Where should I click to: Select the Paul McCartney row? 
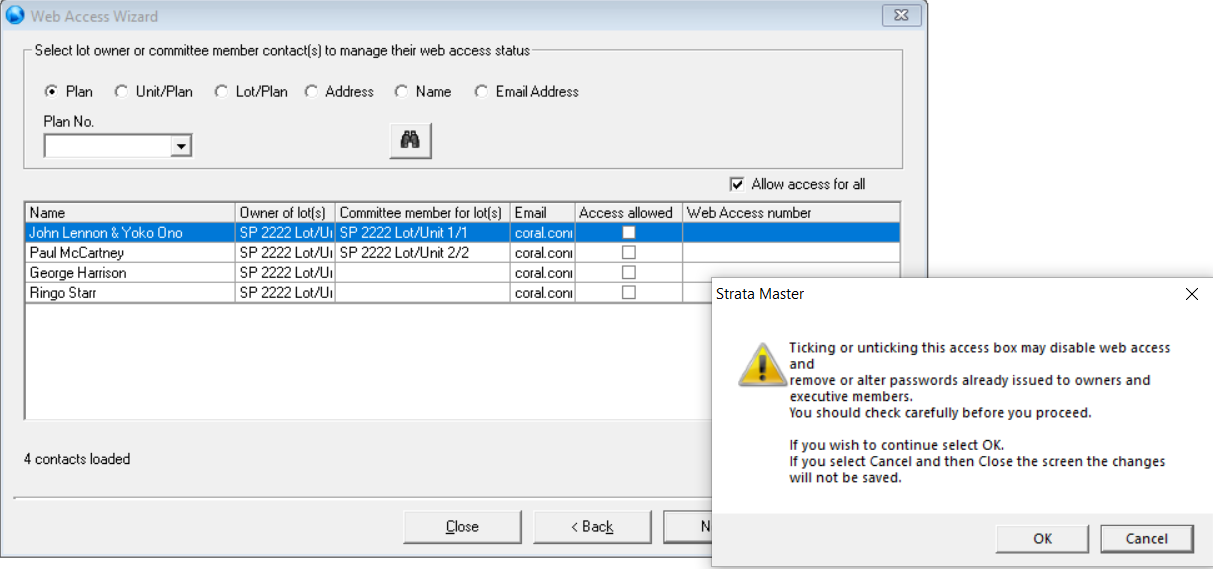click(463, 252)
